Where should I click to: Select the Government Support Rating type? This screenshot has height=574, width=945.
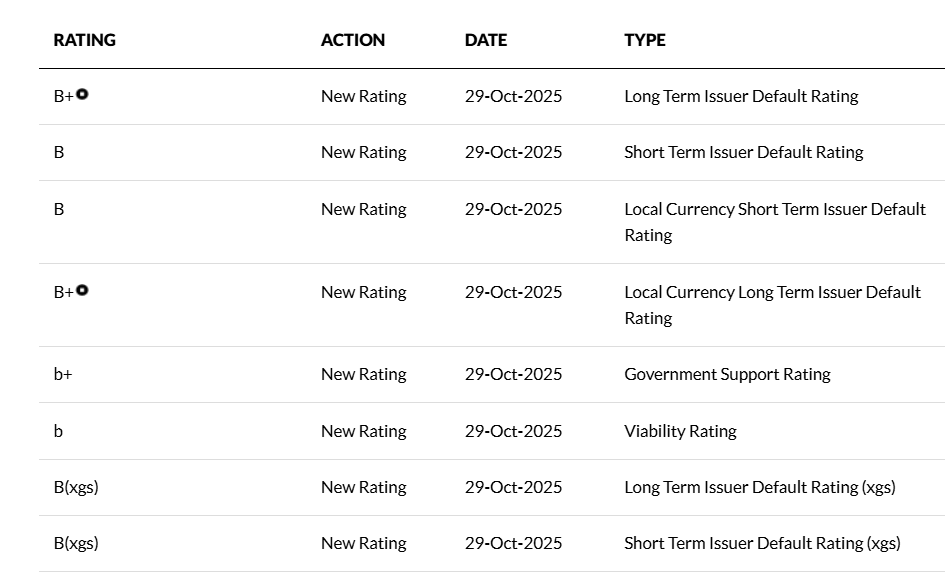727,374
